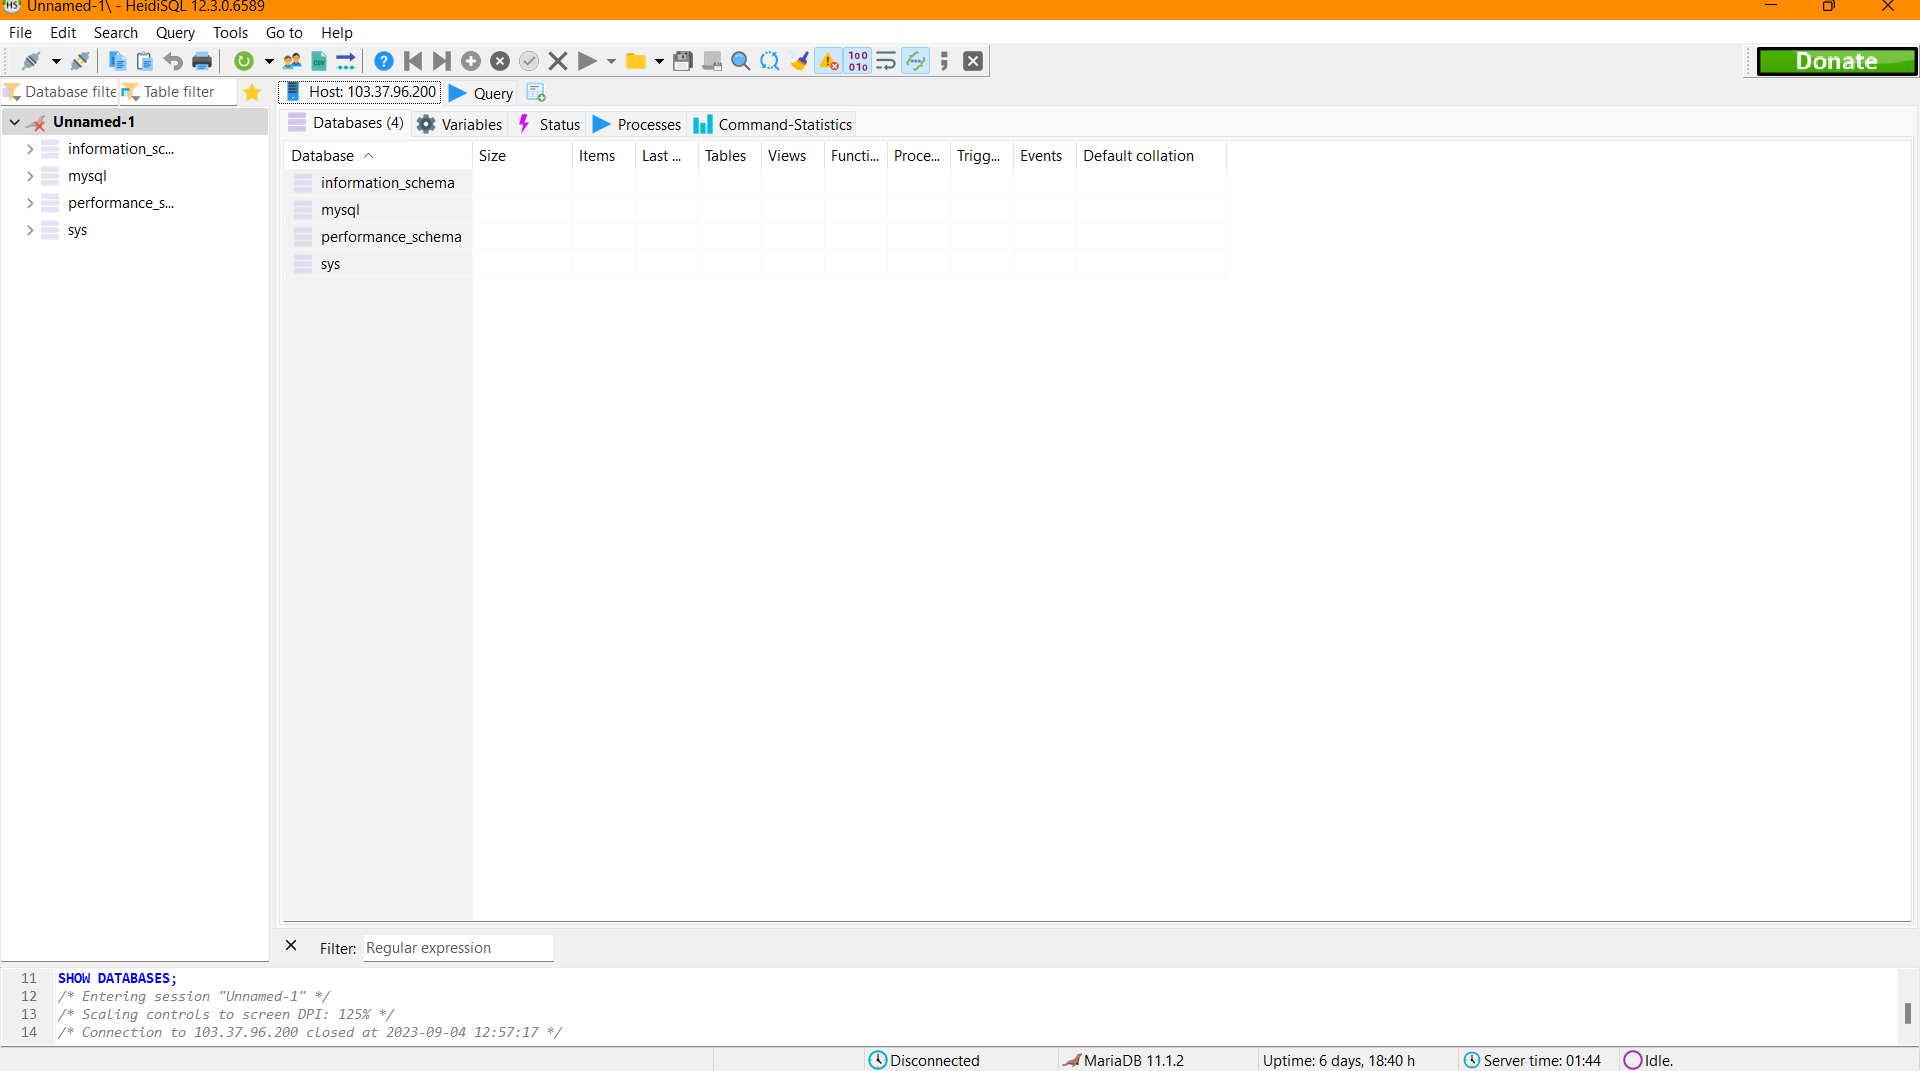Sort by the Database column header

click(x=378, y=156)
